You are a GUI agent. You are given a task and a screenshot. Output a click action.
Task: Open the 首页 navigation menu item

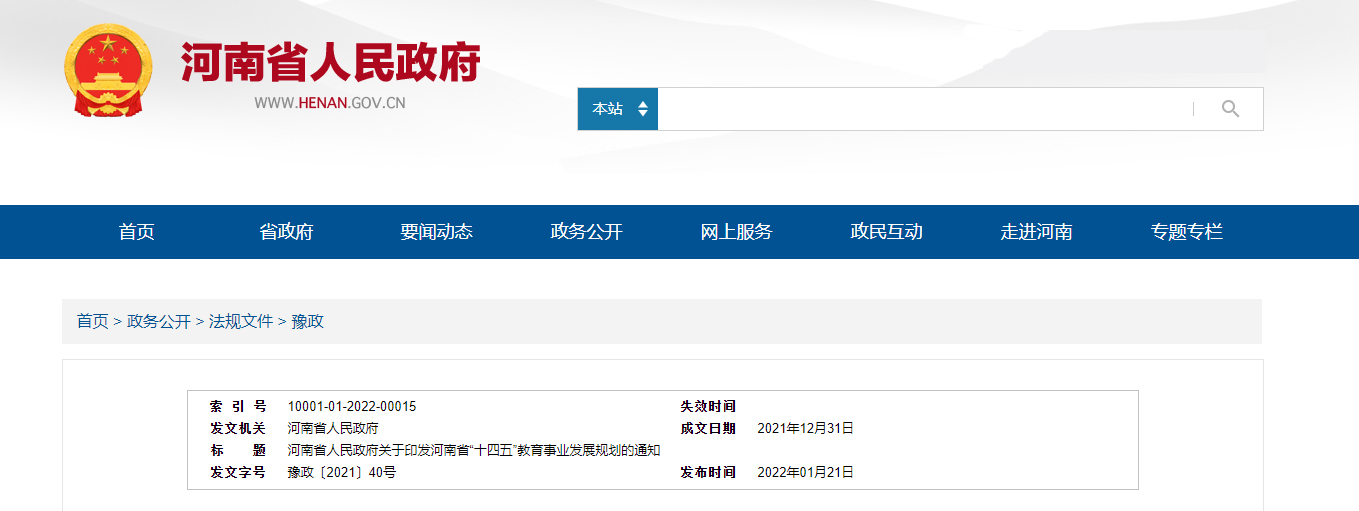click(x=137, y=232)
